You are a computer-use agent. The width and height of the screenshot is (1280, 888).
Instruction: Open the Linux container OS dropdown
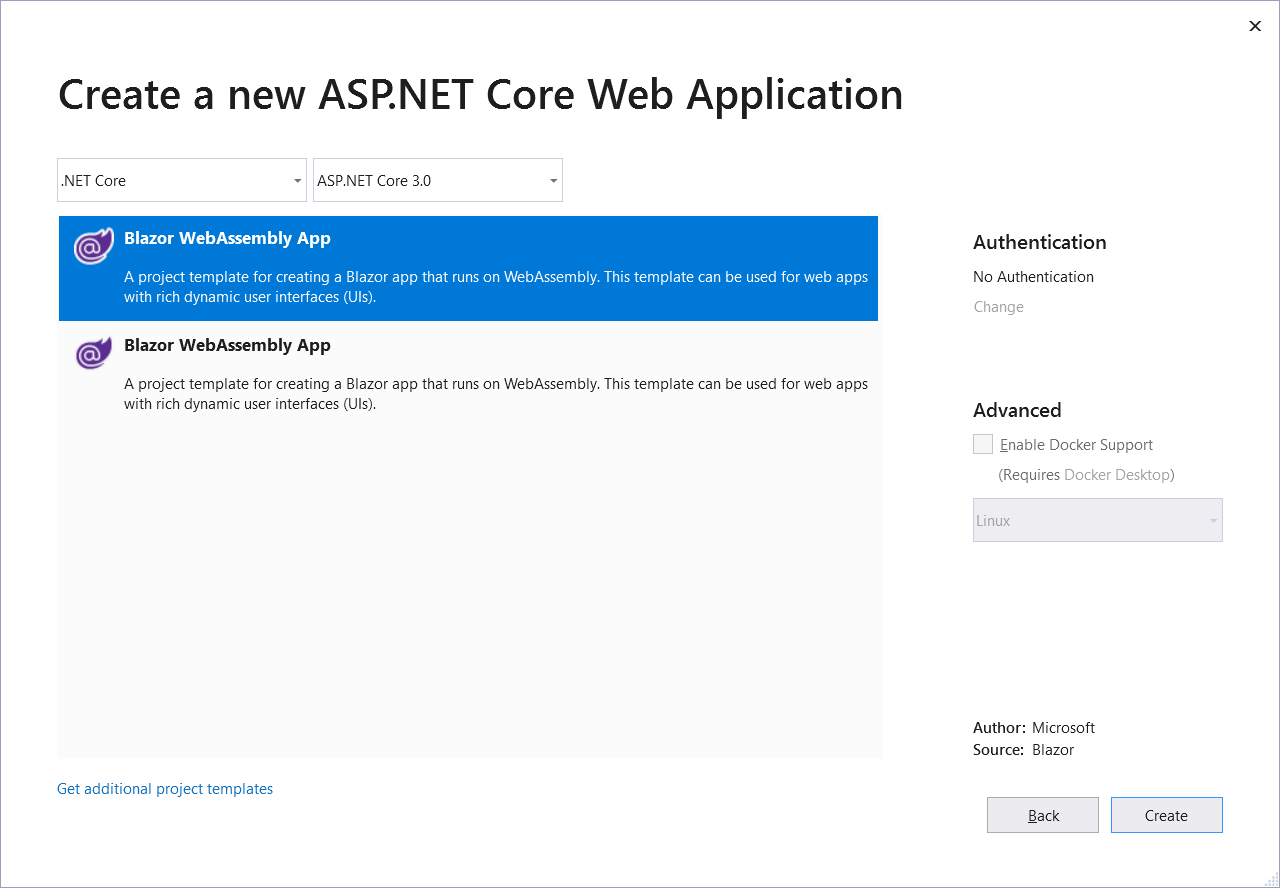1097,520
